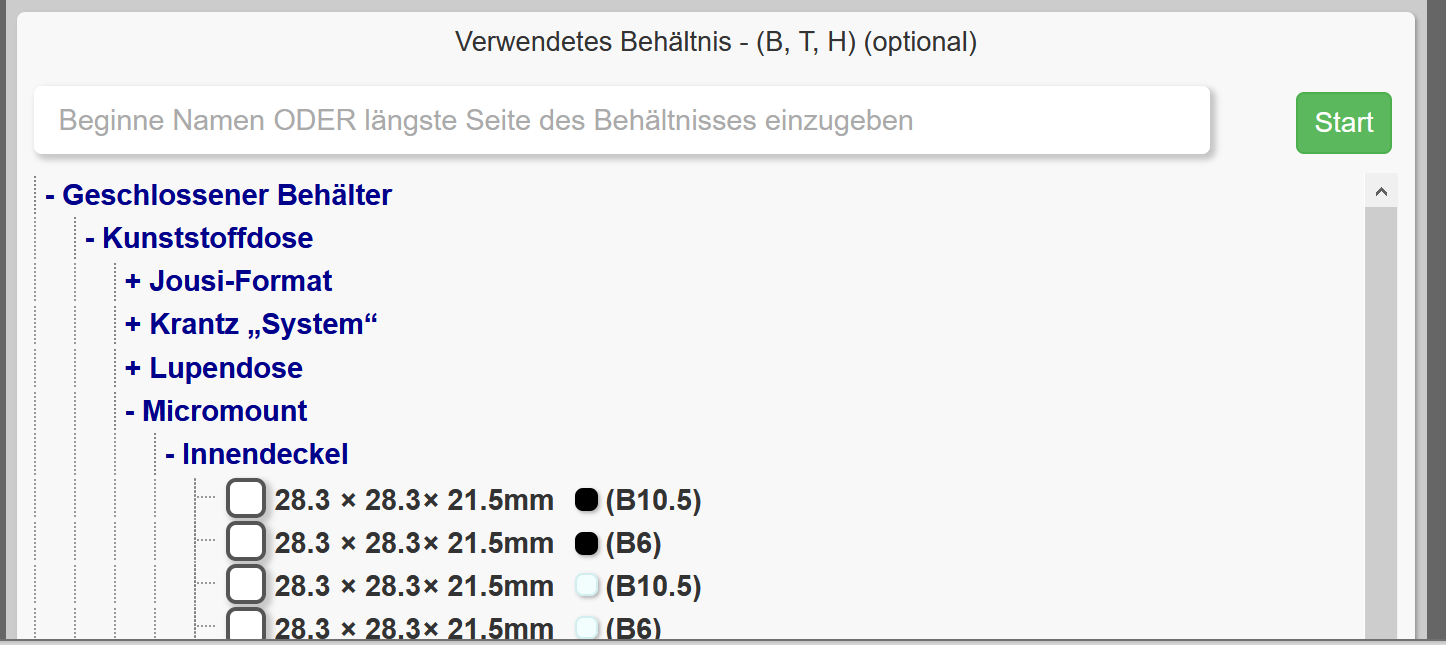
Task: Select the black 28.3 × 28.3× 21.5mm (B10.5) label
Action: (414, 499)
